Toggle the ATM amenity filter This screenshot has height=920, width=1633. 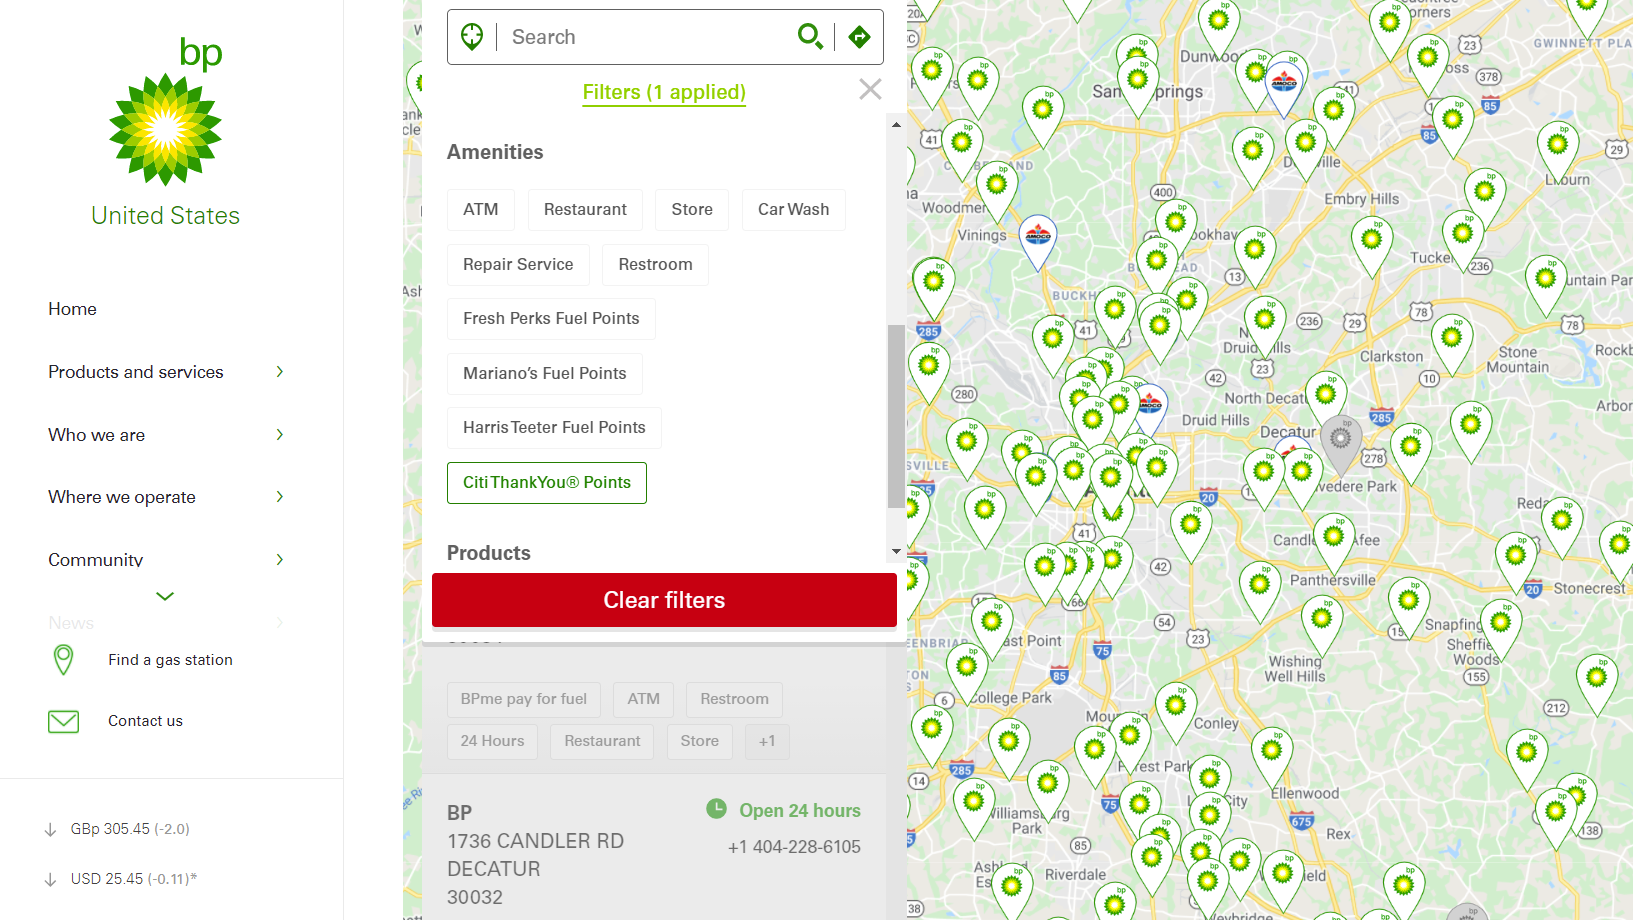click(x=480, y=210)
